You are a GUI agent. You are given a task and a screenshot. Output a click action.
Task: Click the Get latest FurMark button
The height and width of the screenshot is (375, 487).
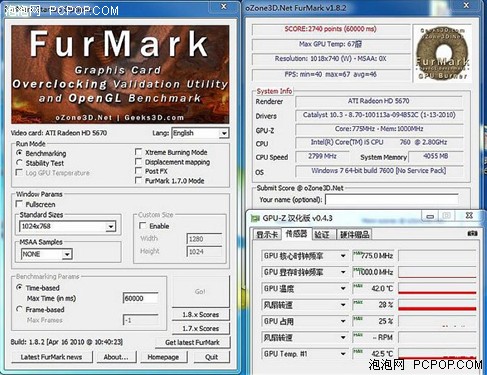point(192,342)
